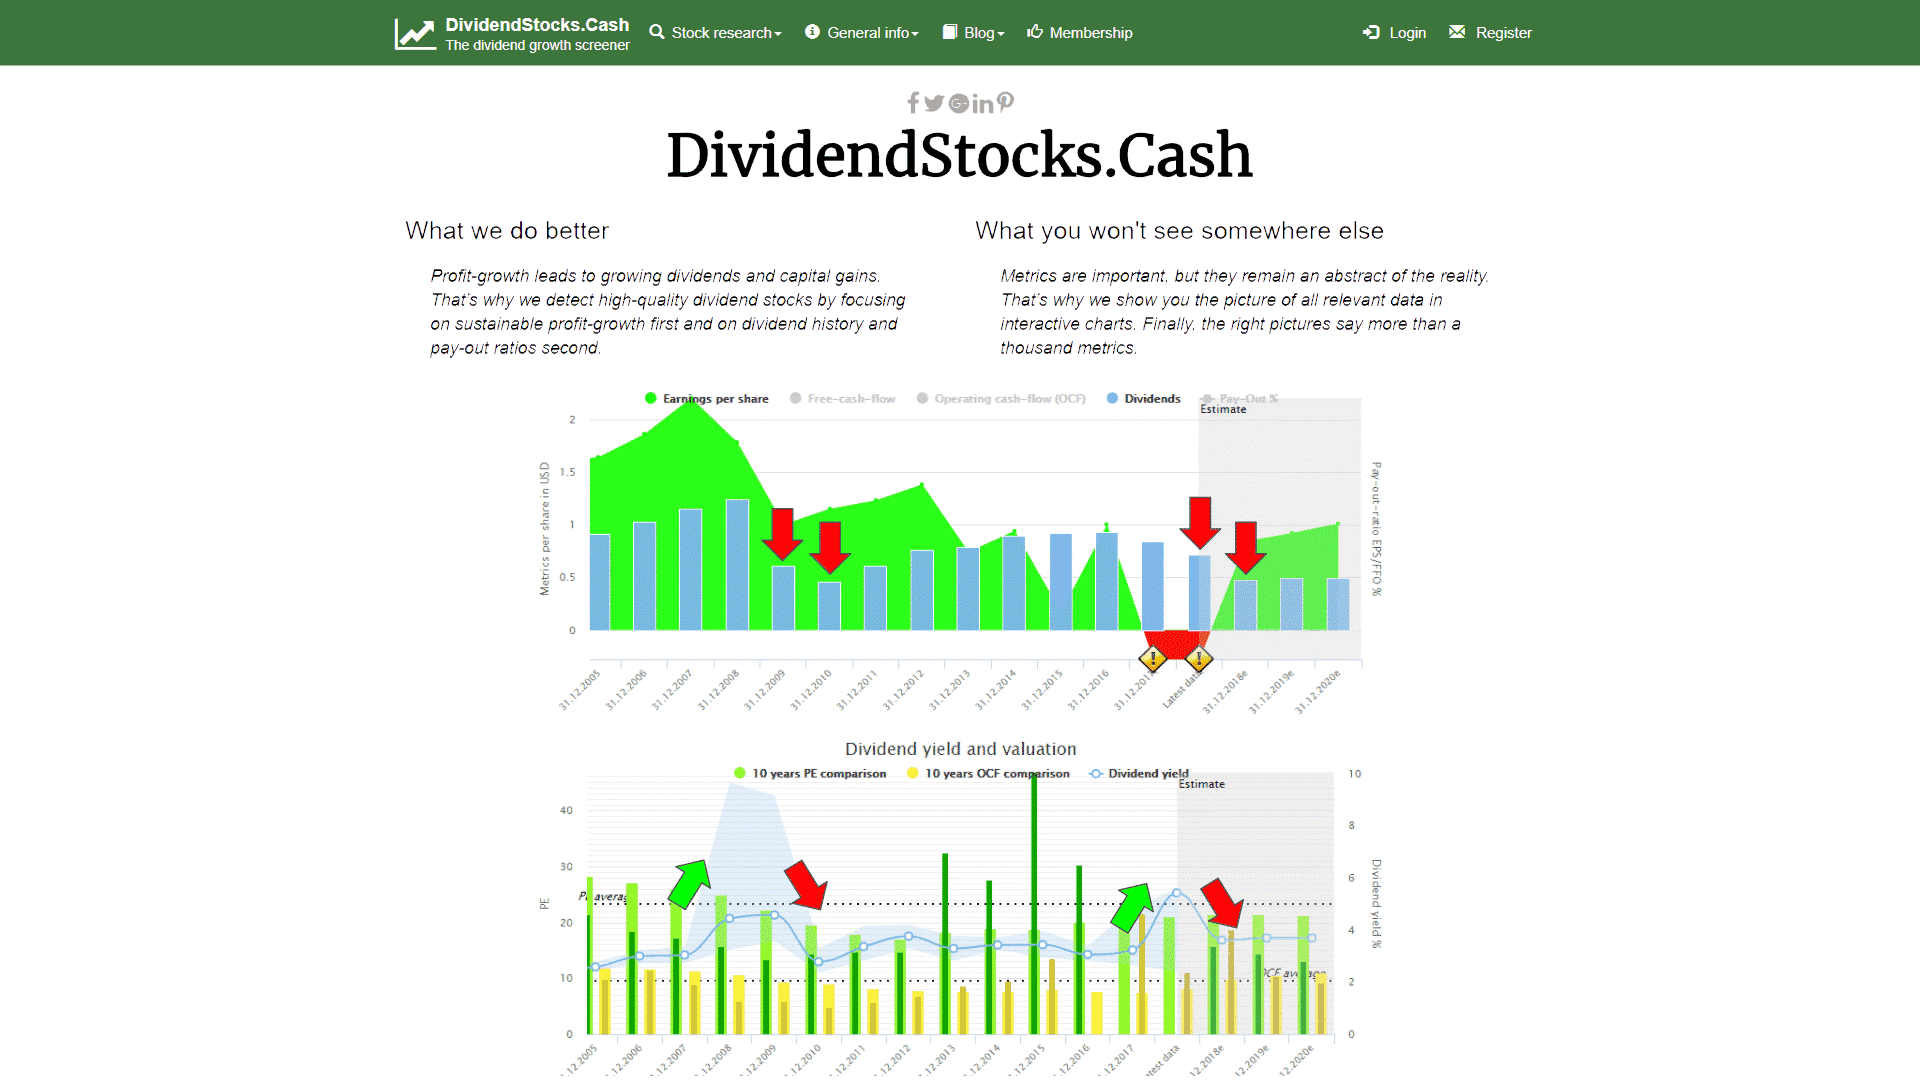Open the Stock research menu
Image resolution: width=1920 pixels, height=1080 pixels.
[x=715, y=32]
